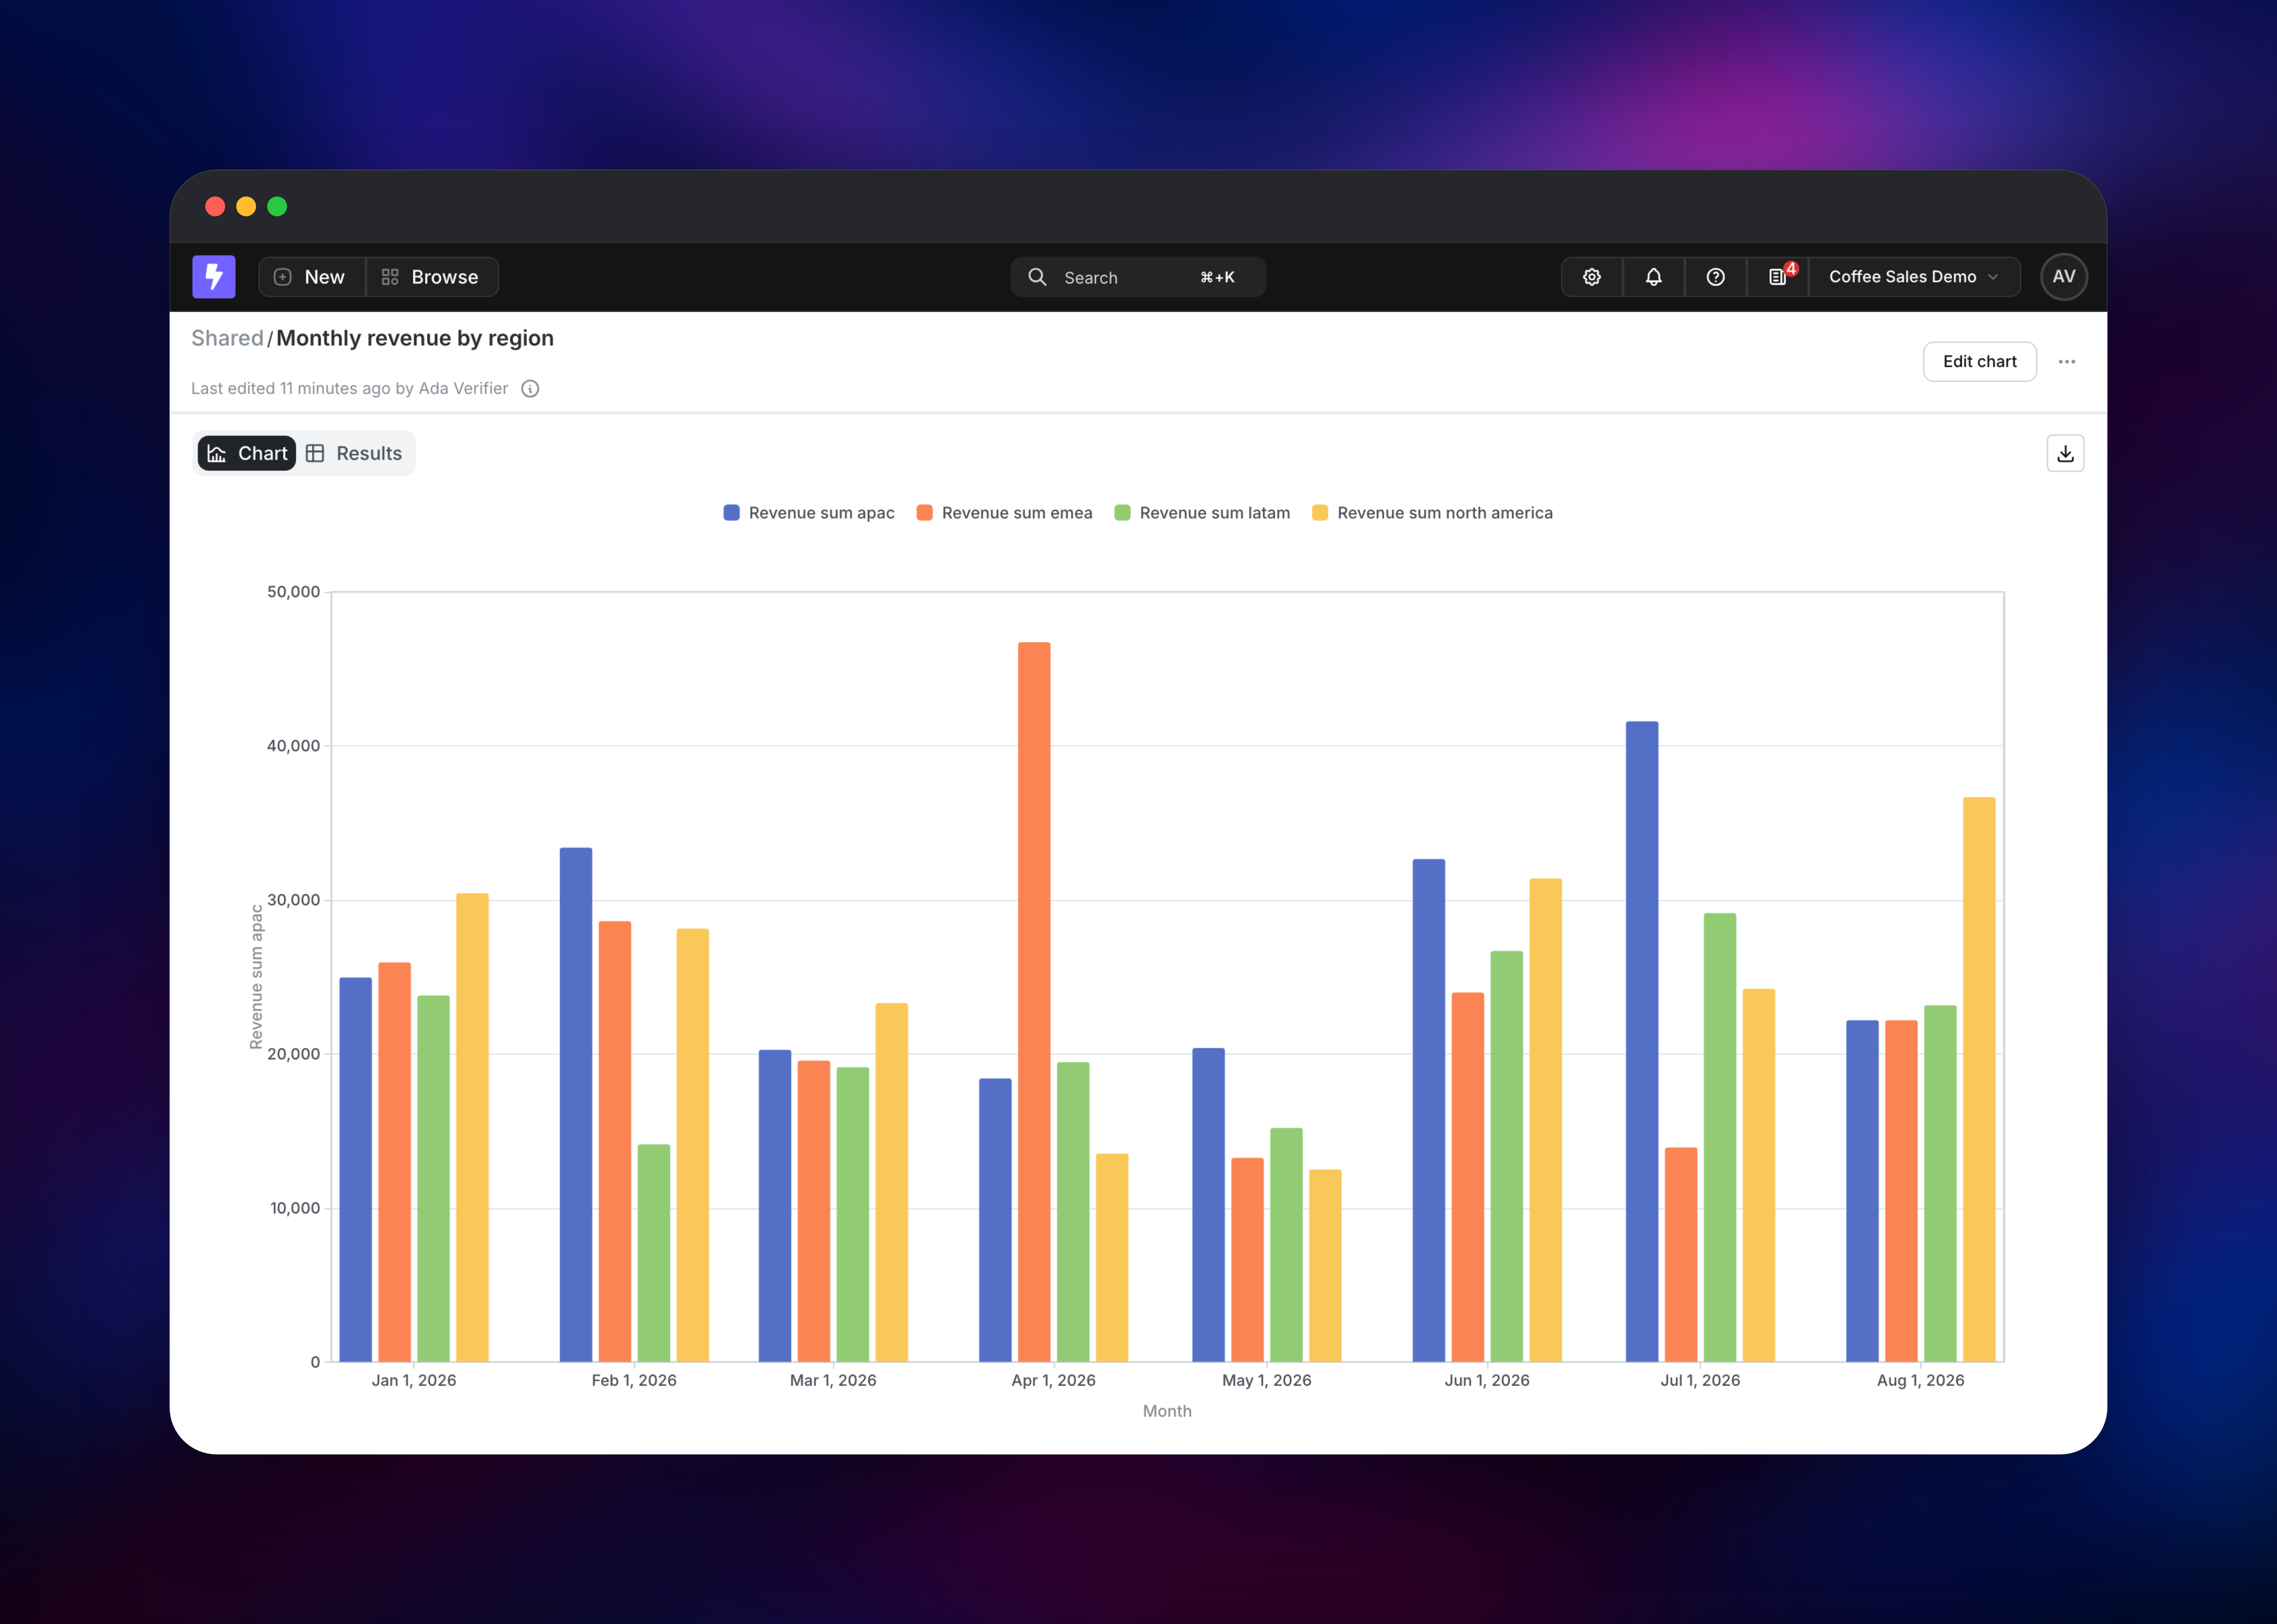Viewport: 2277px width, 1624px height.
Task: Click the Month x-axis title
Action: click(1167, 1411)
